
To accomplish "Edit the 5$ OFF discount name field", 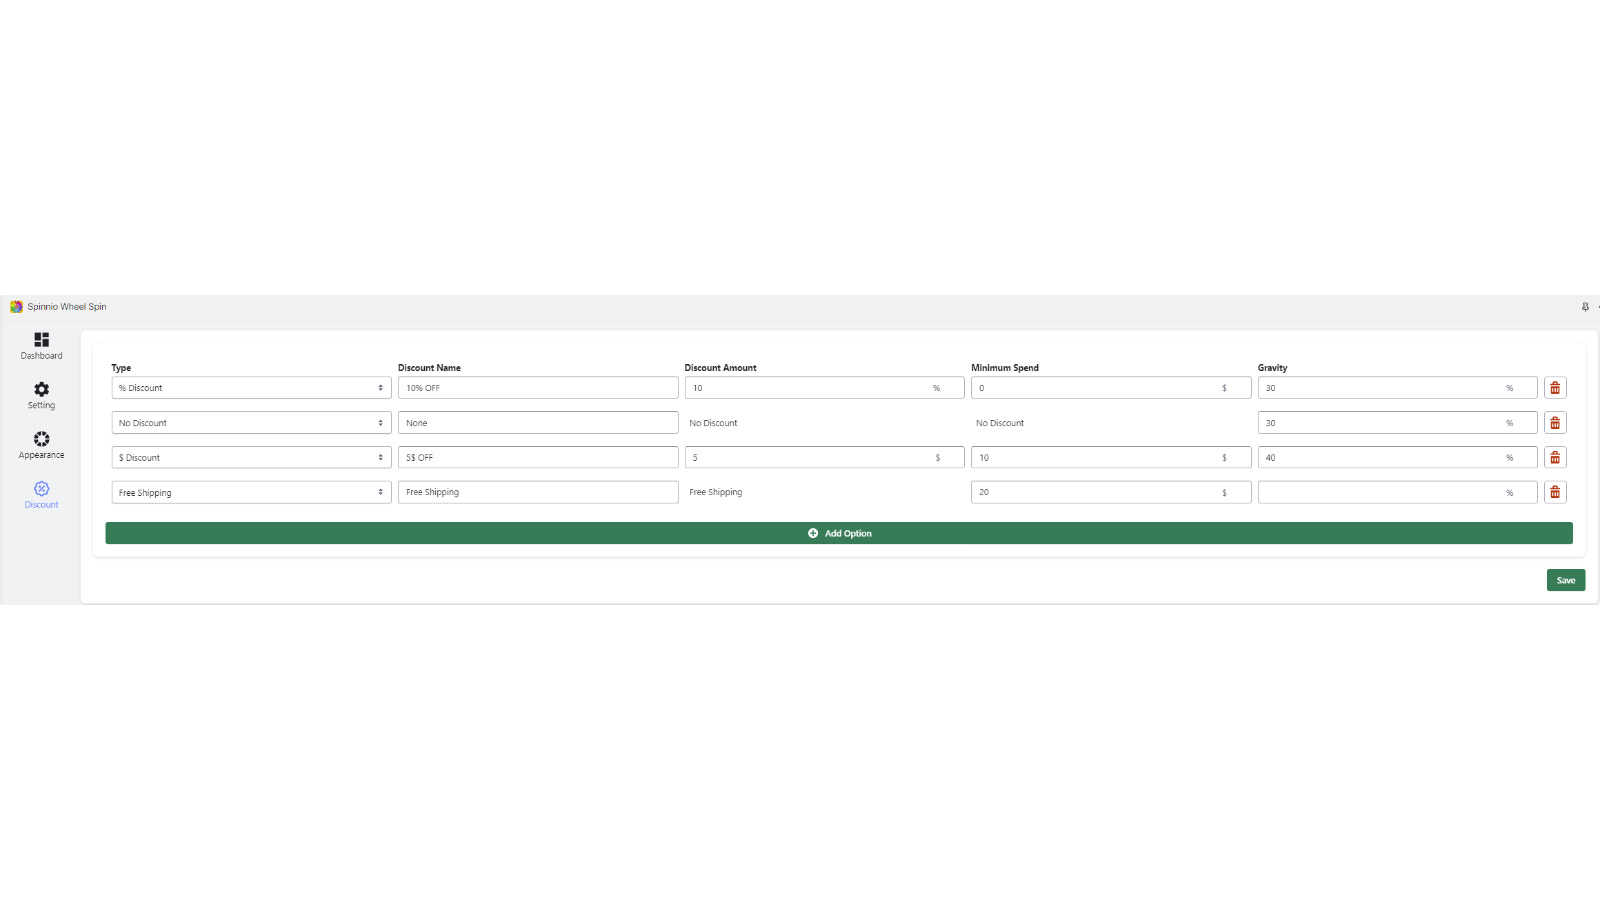I will click(x=538, y=457).
